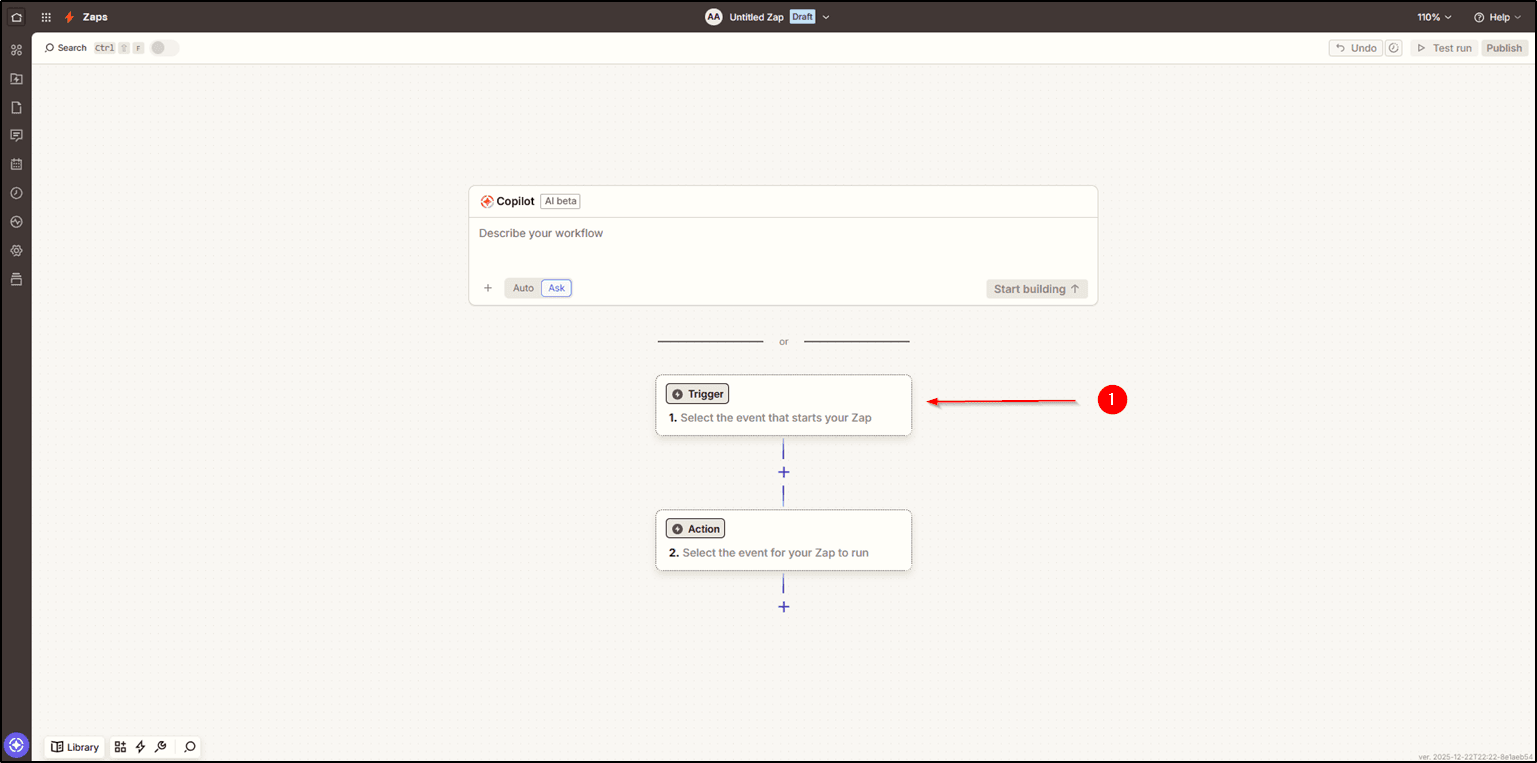The height and width of the screenshot is (763, 1537).
Task: Click the Home icon in top-left corner
Action: (16, 17)
